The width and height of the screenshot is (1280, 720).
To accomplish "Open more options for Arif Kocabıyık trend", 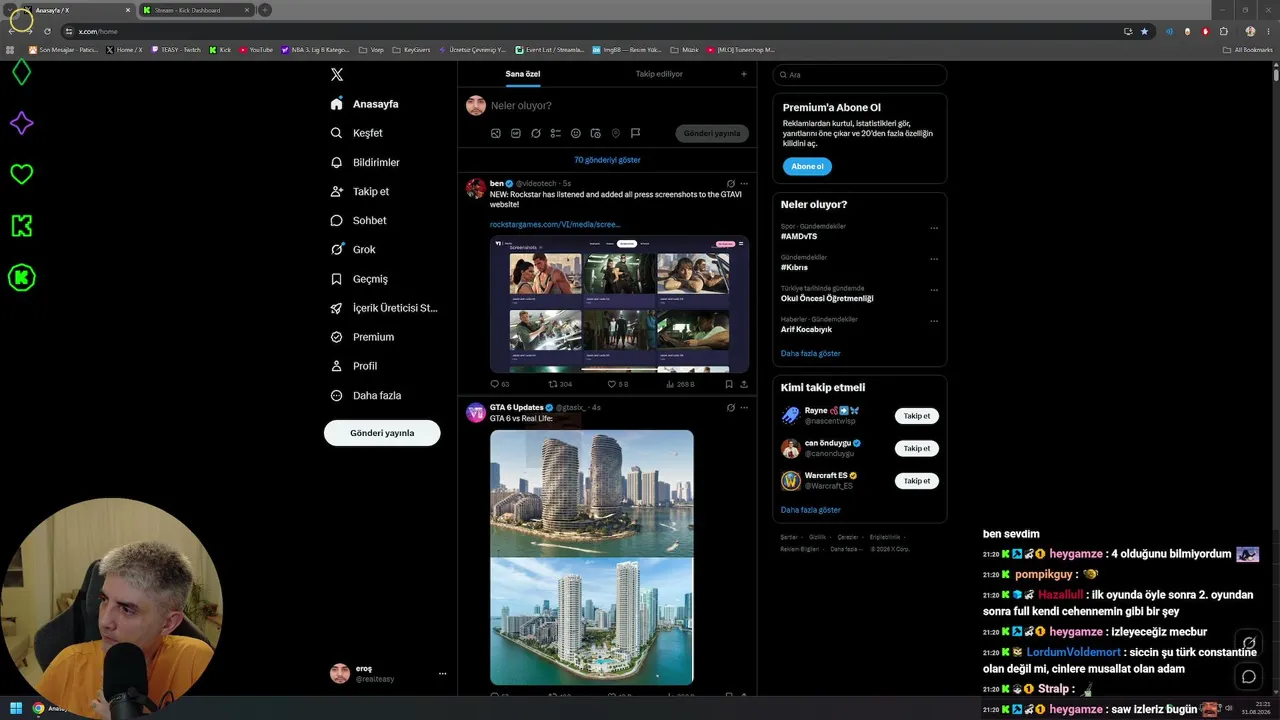I will [934, 321].
